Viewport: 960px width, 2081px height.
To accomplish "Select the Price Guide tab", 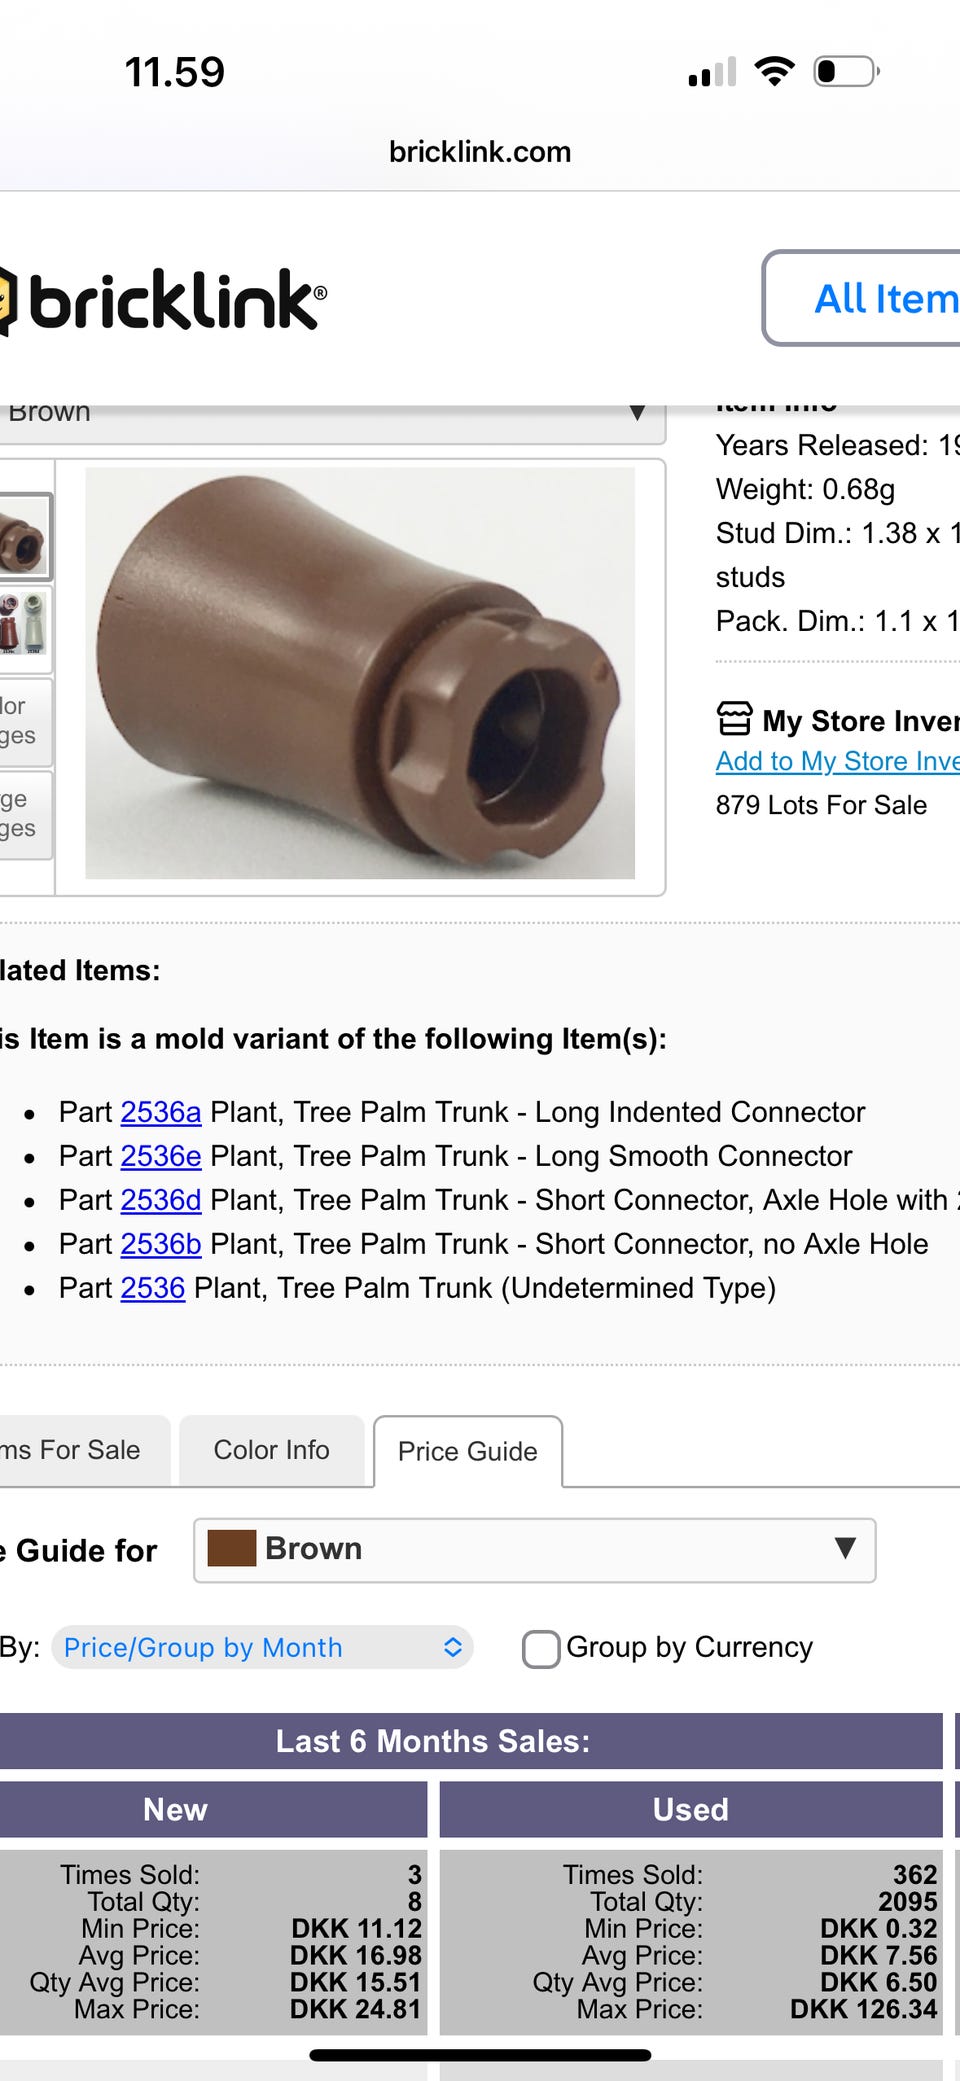I will coord(467,1451).
